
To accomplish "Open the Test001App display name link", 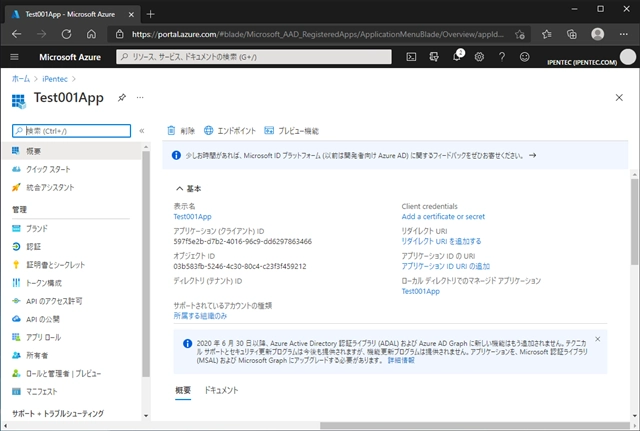I will coord(192,217).
